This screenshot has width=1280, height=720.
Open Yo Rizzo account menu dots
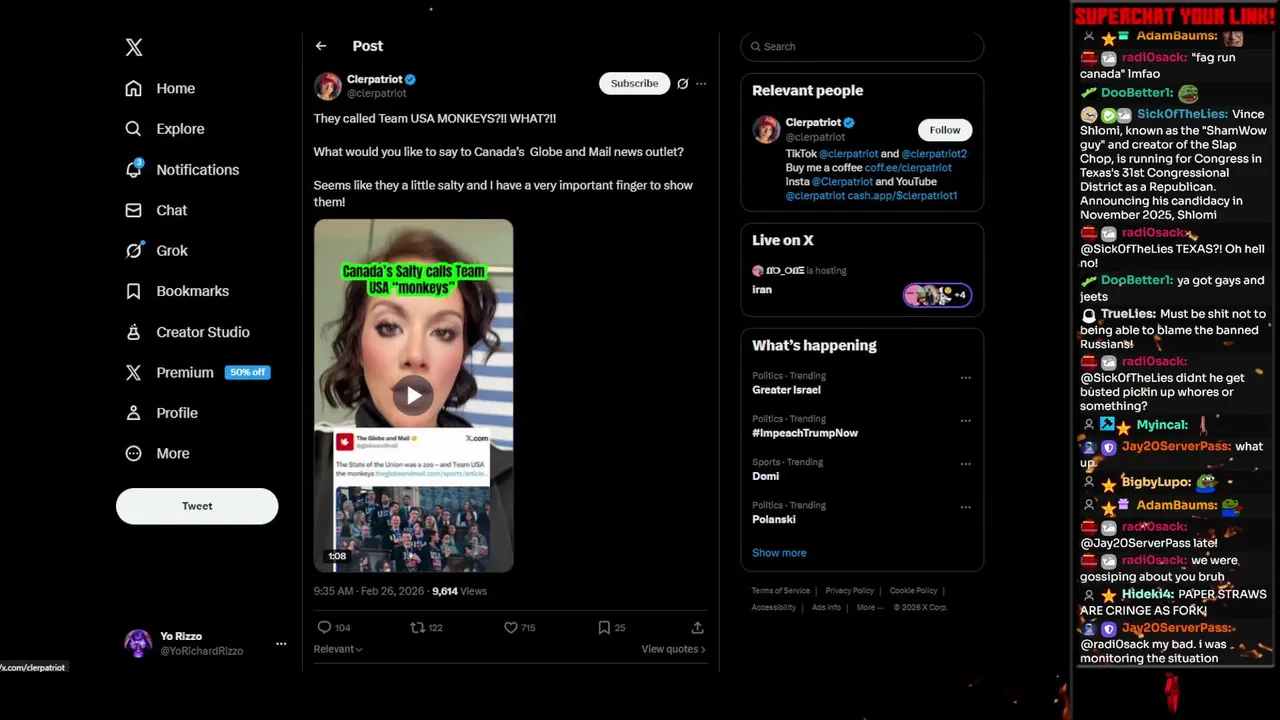coord(281,643)
